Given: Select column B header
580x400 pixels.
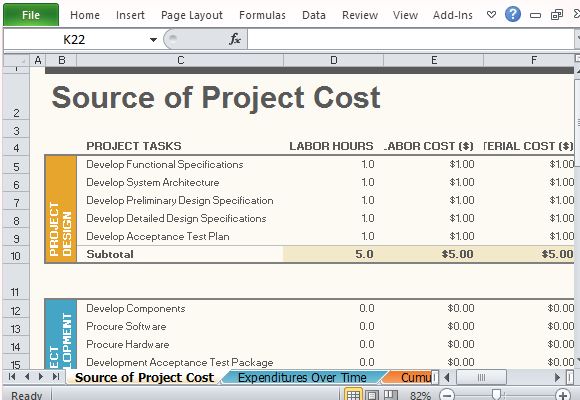Looking at the screenshot, I should 61,60.
